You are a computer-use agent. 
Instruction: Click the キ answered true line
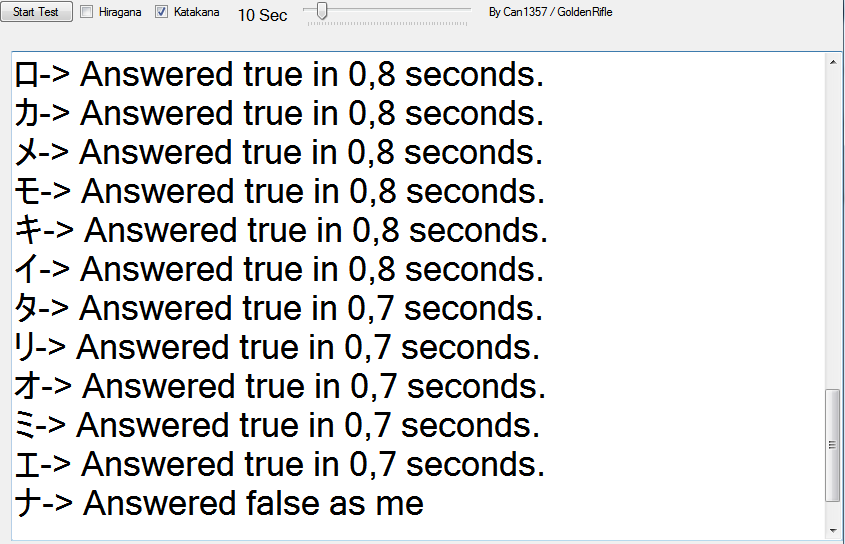[281, 230]
